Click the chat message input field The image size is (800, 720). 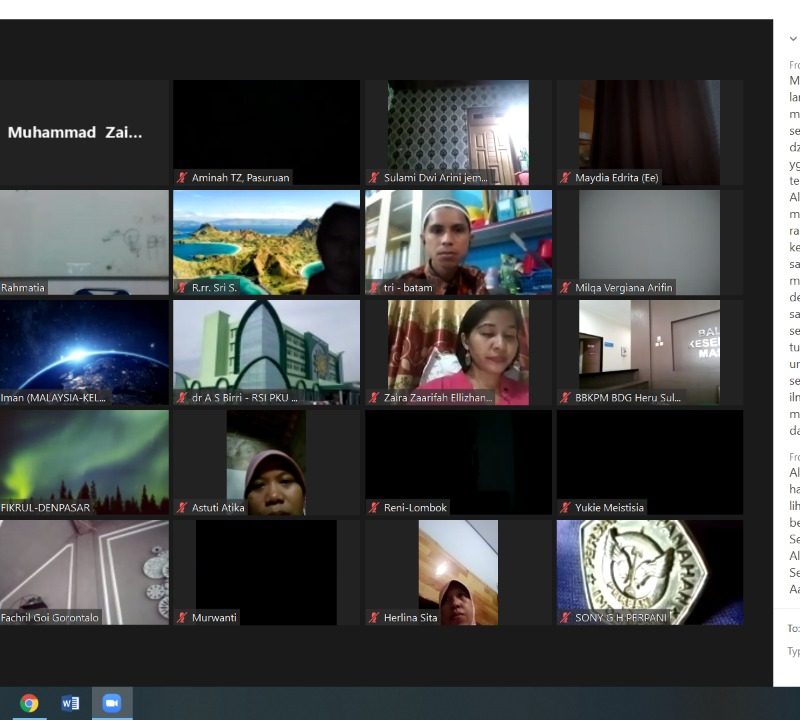[793, 652]
